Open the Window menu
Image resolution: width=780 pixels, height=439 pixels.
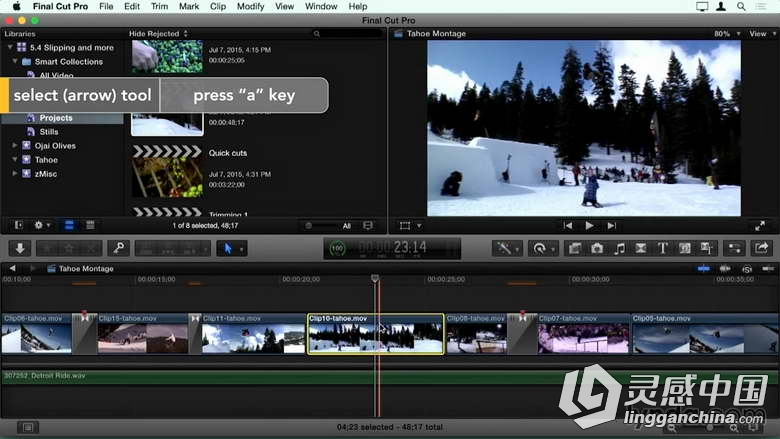tap(321, 6)
